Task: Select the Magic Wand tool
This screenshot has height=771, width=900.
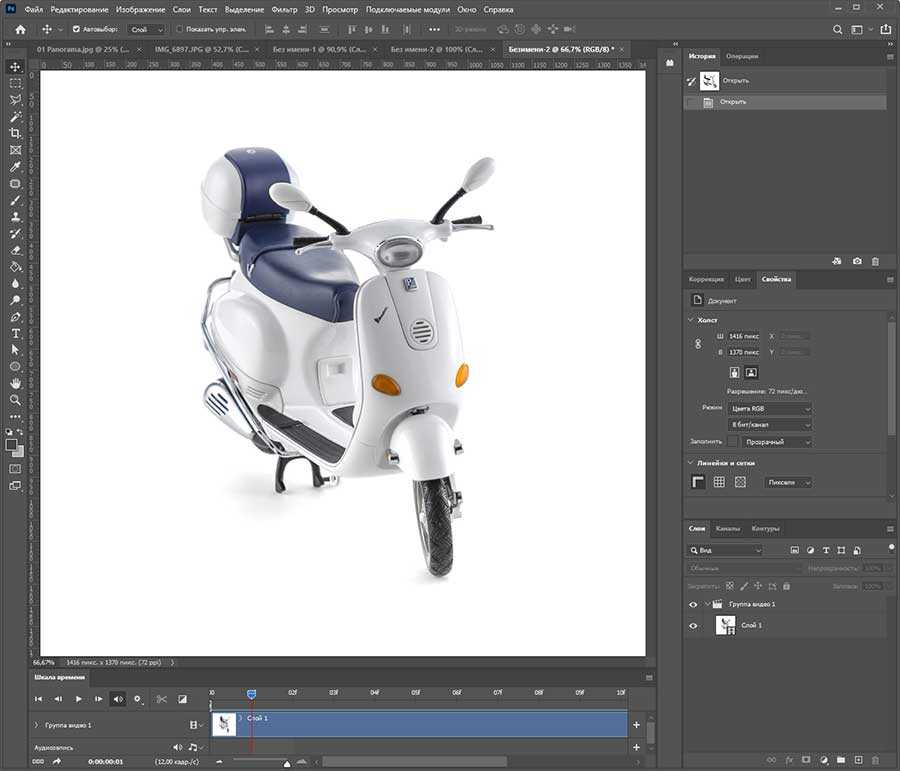Action: (x=15, y=117)
